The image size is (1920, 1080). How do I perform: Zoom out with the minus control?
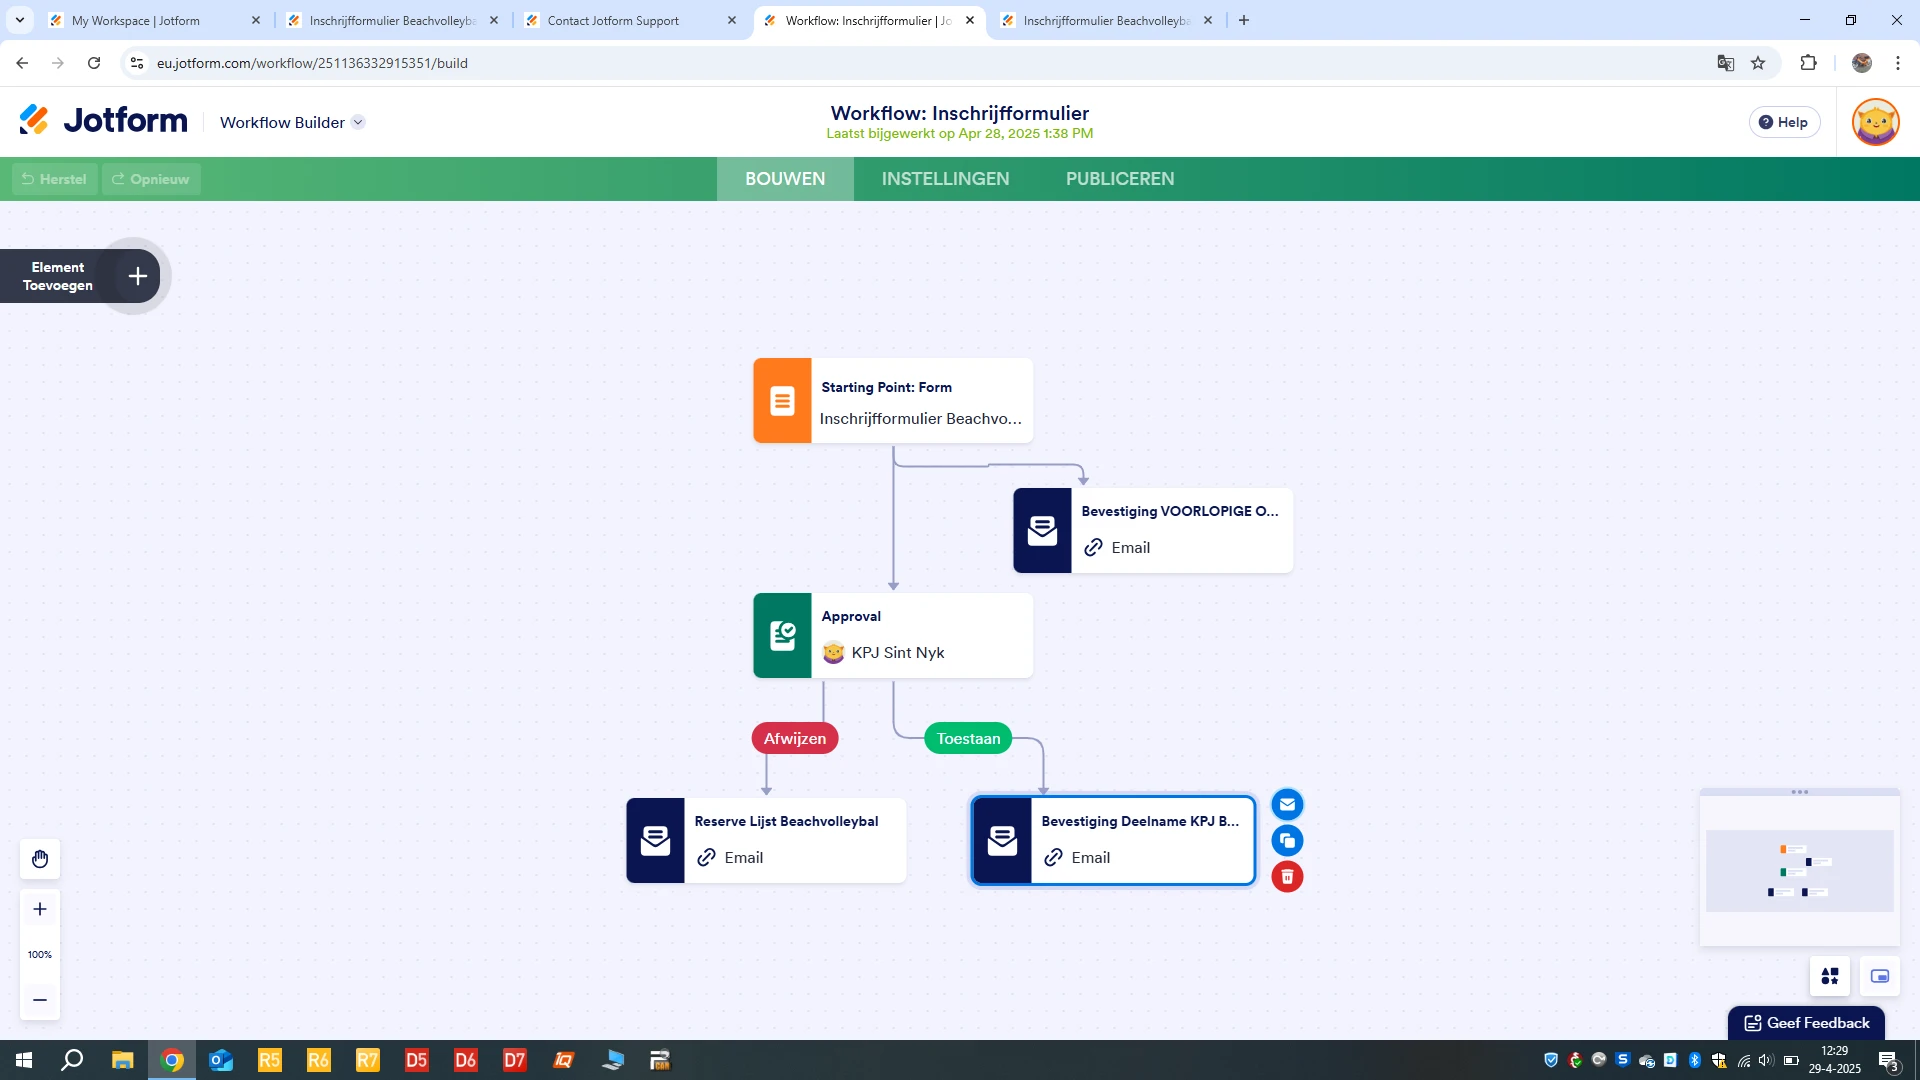tap(39, 1000)
